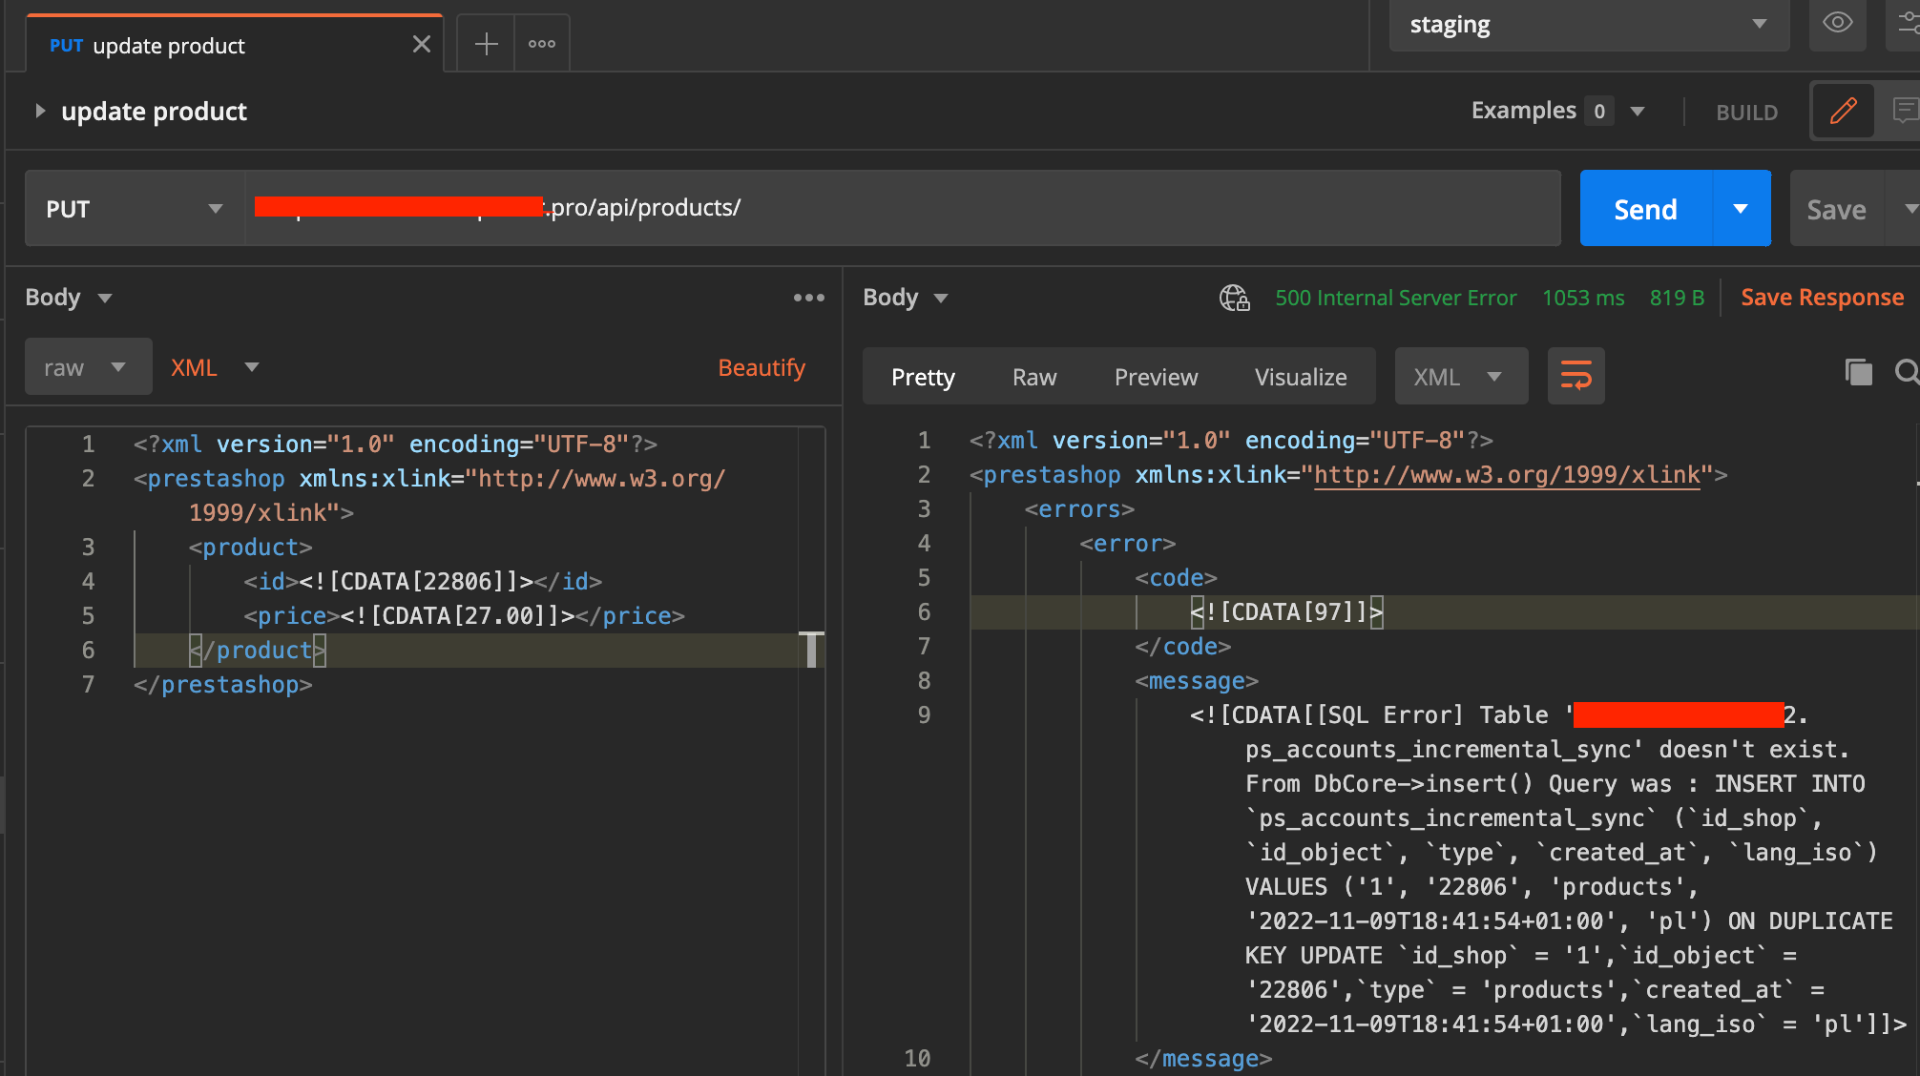Click the request URL input field
The image size is (1920, 1076).
[x=1000, y=208]
